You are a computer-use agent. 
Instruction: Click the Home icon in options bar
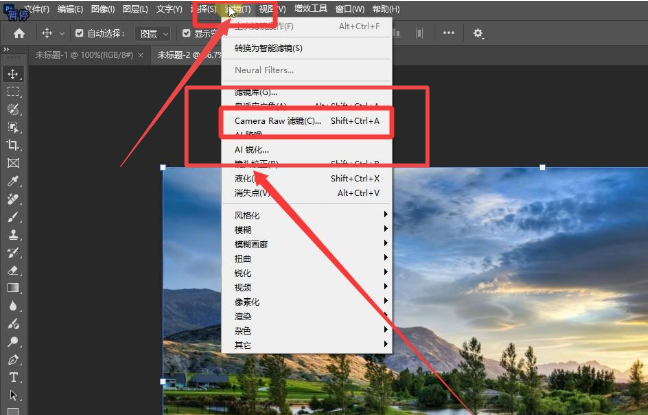18,33
